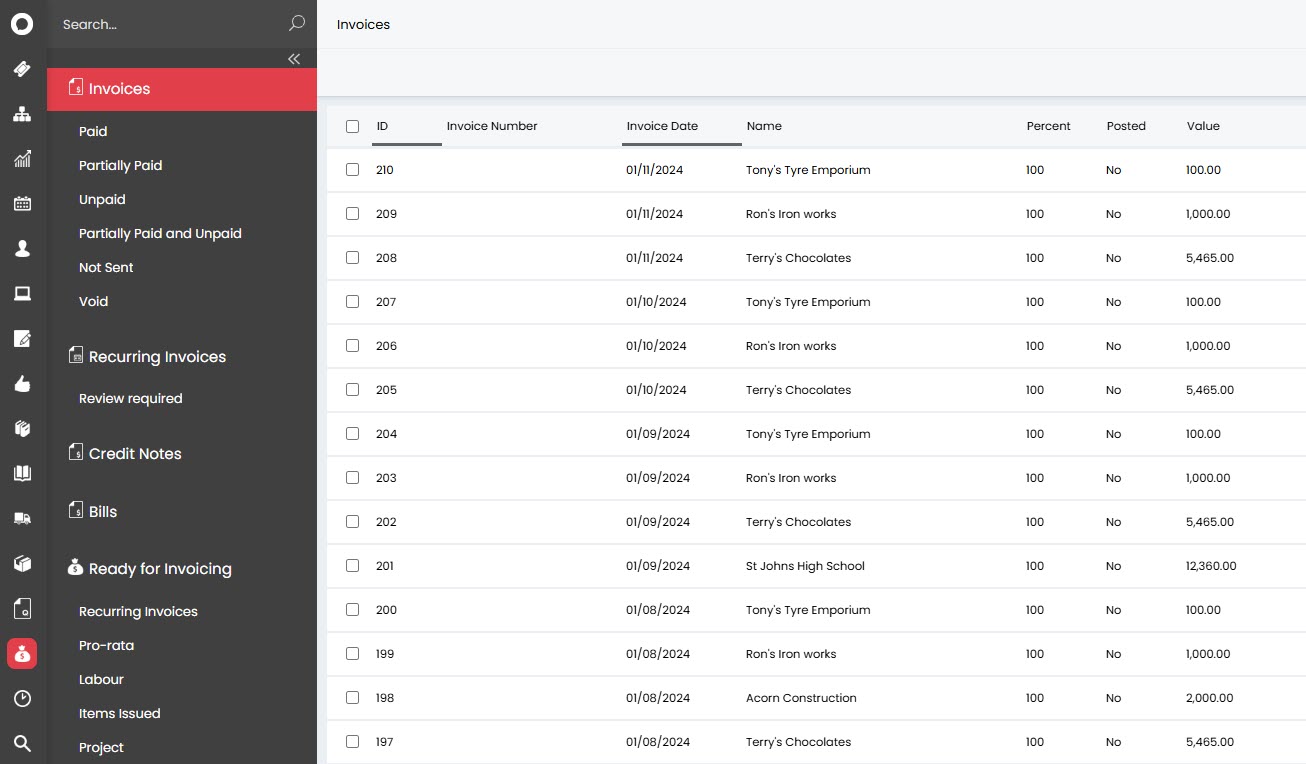This screenshot has height=764, width=1306.
Task: Open Review required under Recurring Invoices
Action: click(130, 398)
